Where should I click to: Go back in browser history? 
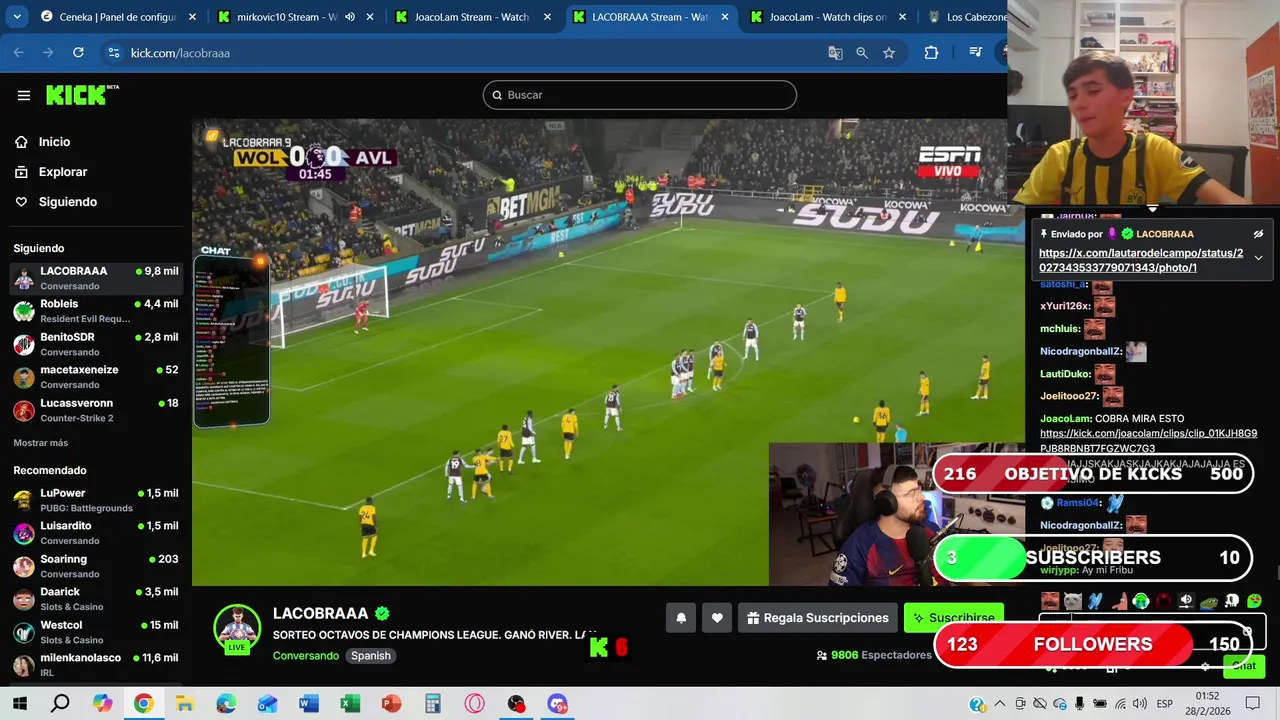[x=18, y=53]
